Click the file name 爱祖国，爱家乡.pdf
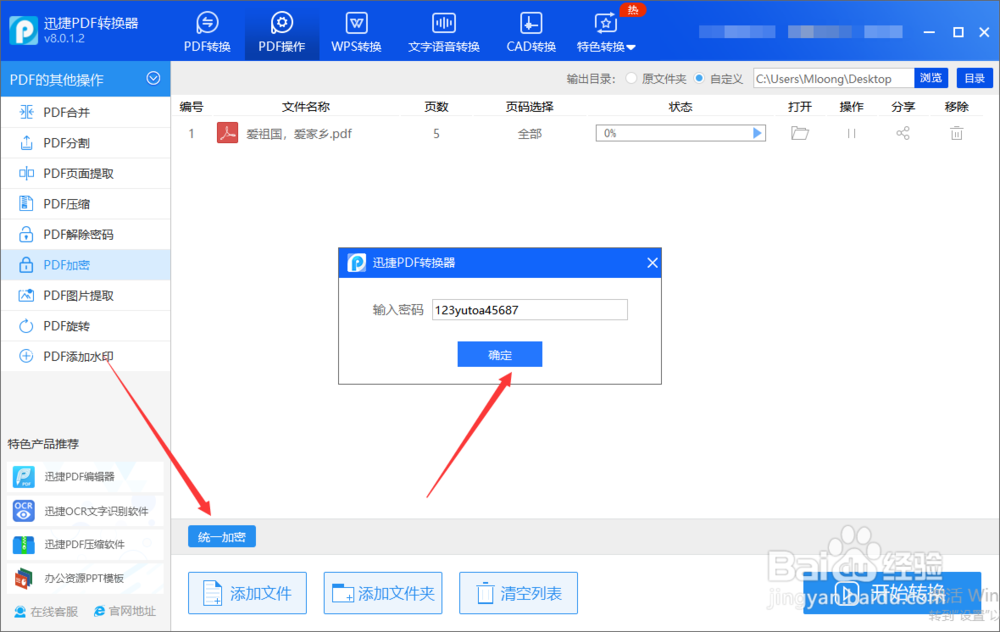Screen dimensions: 1000x632 pyautogui.click(x=299, y=134)
